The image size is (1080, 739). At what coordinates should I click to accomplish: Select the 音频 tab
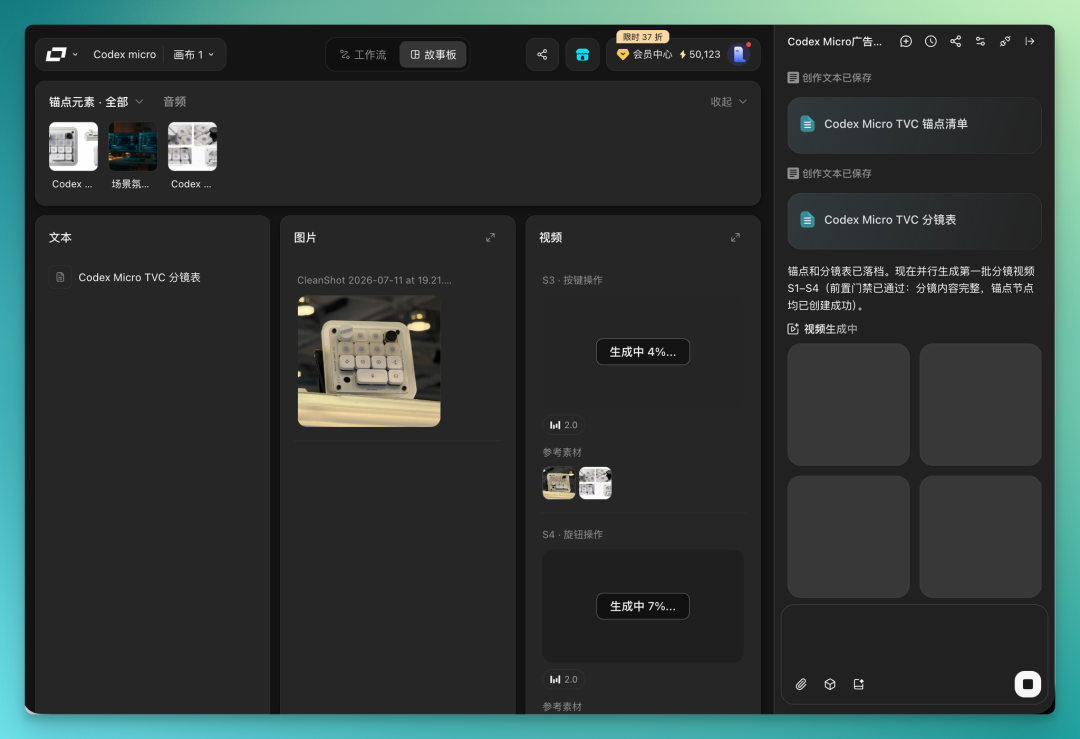(174, 102)
